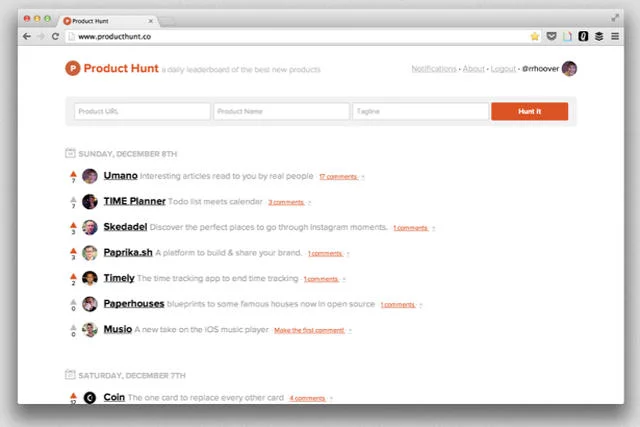Upvote Musio with the arrow
The height and width of the screenshot is (427, 640).
(73, 327)
